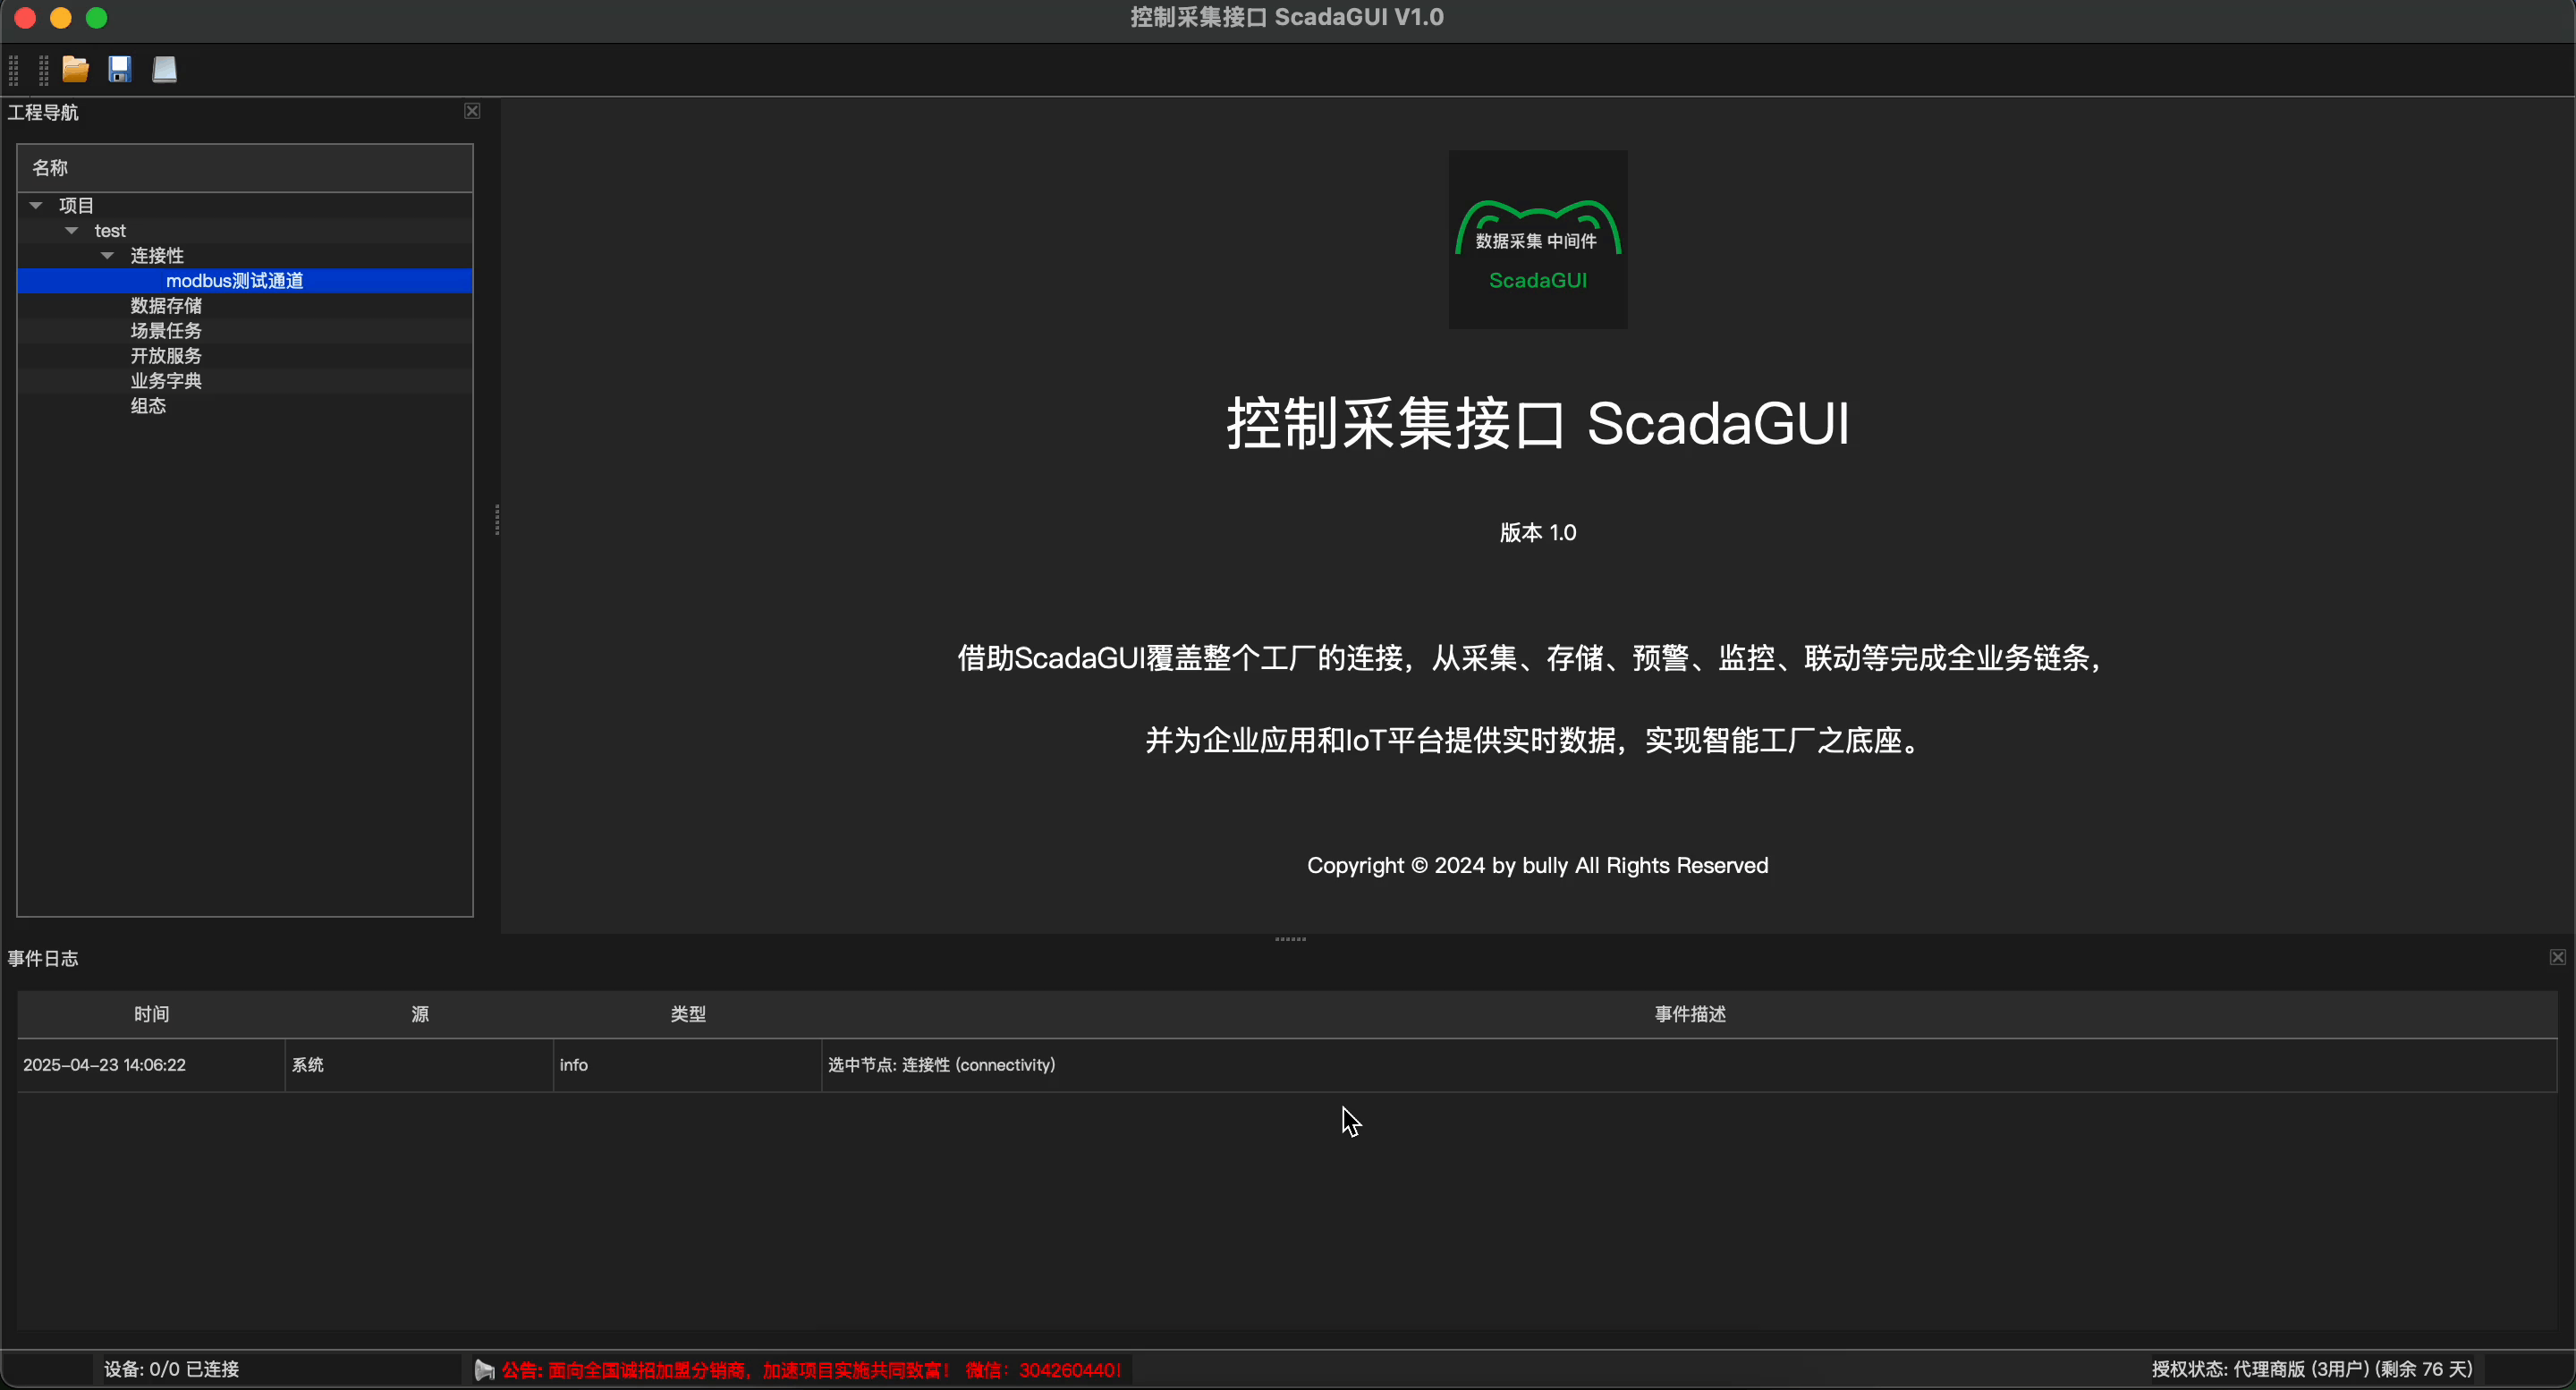
Task: Click the gray drive toolbar icon
Action: pyautogui.click(x=164, y=69)
